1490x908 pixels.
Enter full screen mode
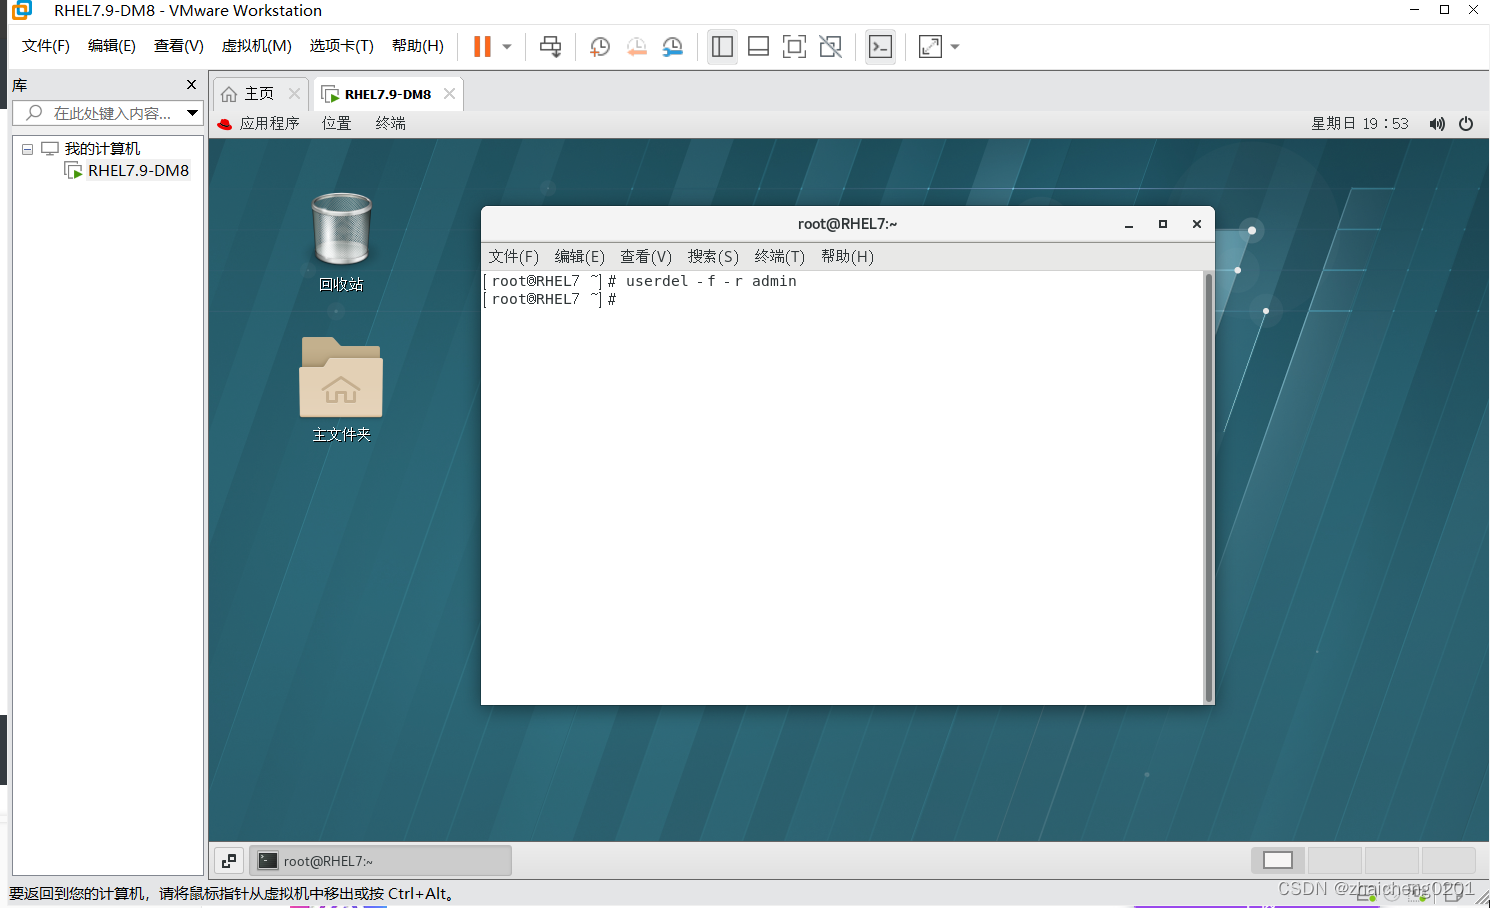coord(794,46)
